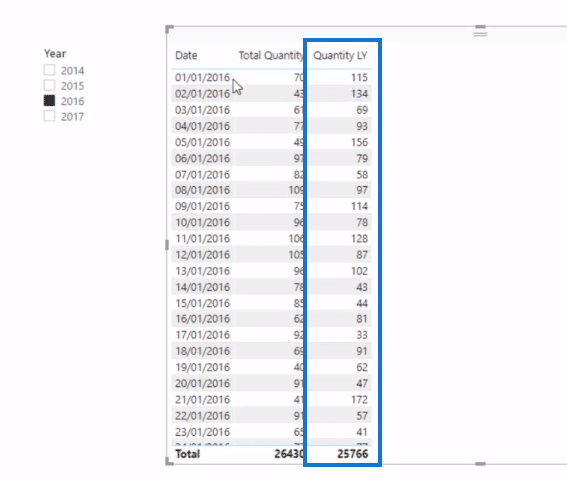Click the 23/01/2016 date cell
This screenshot has width=567, height=481.
pyautogui.click(x=202, y=432)
